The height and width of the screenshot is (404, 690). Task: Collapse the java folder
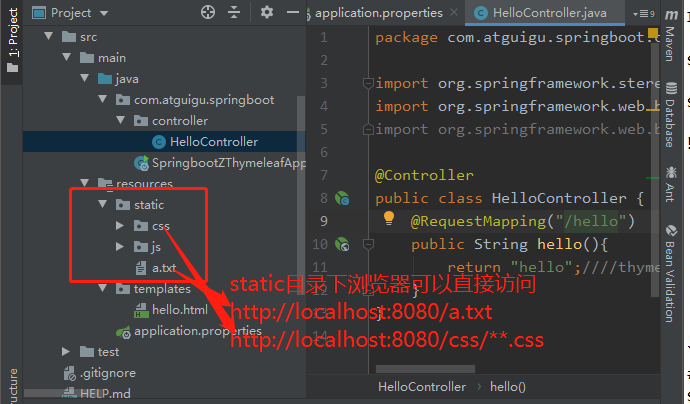85,78
